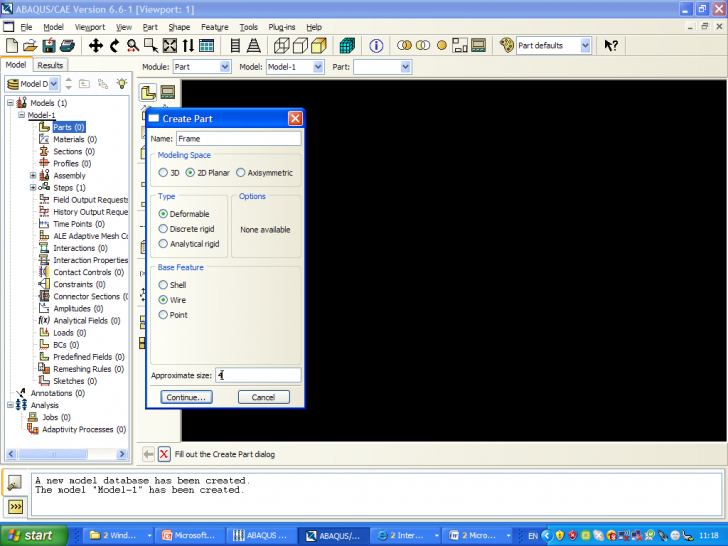Expand the Assembly tree node

point(33,176)
